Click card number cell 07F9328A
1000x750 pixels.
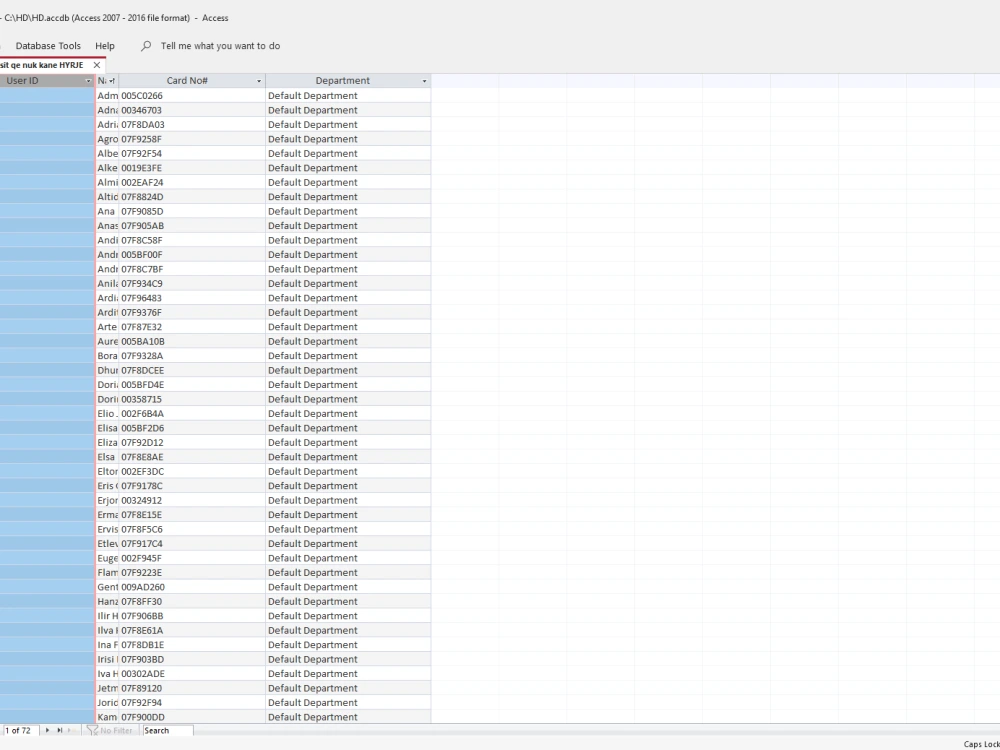coord(192,356)
